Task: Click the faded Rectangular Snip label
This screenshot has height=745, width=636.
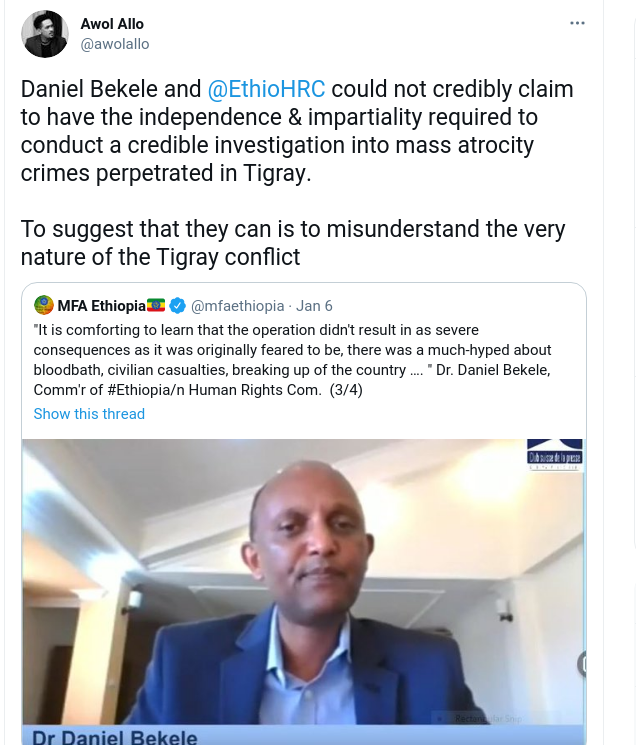Action: (x=488, y=718)
